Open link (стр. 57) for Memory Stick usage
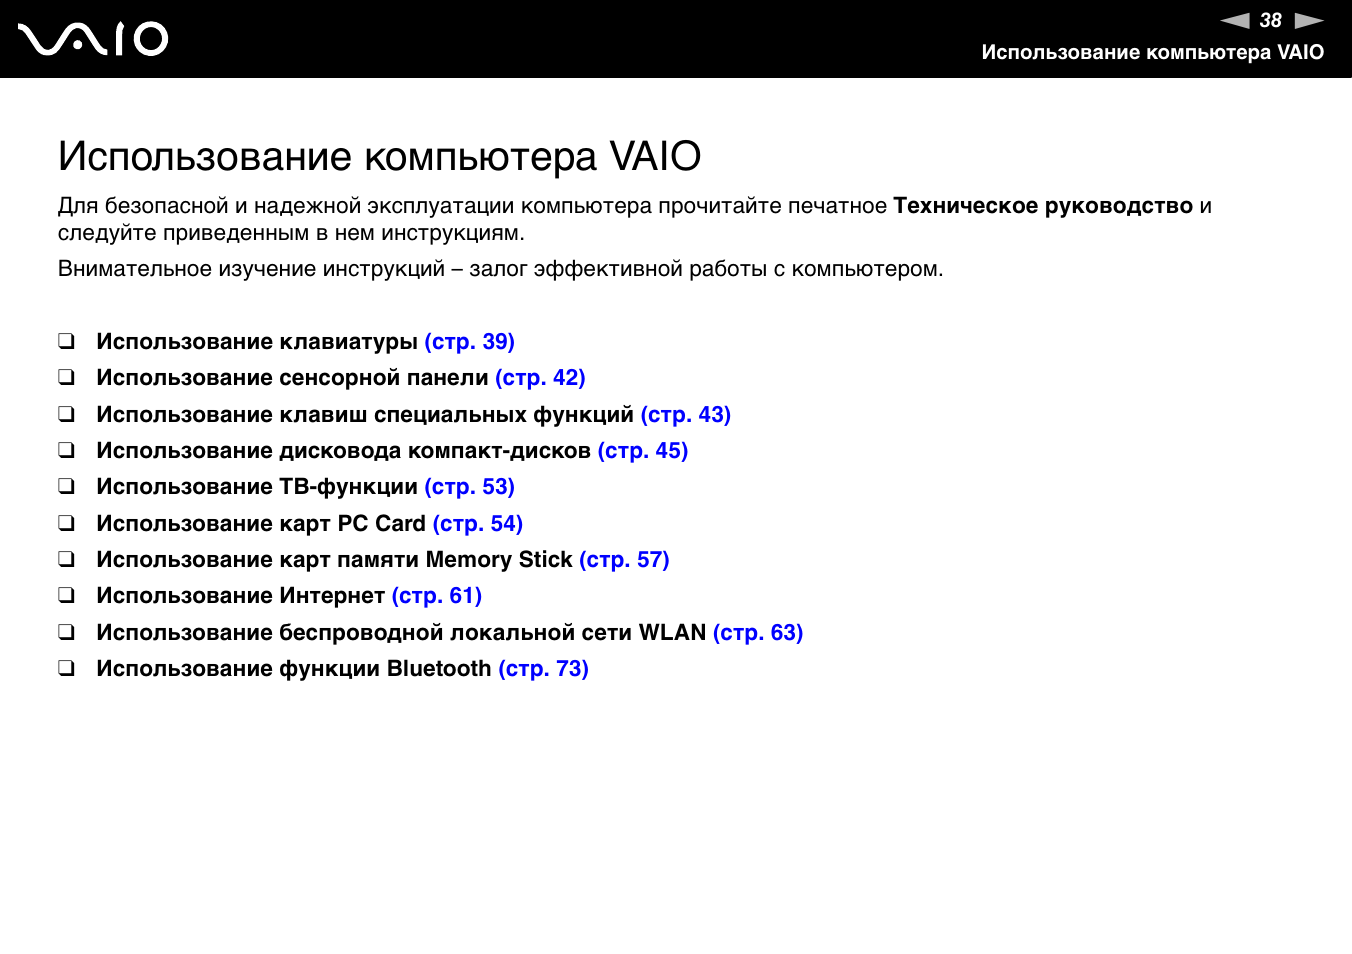Image resolution: width=1352 pixels, height=954 pixels. [x=624, y=560]
